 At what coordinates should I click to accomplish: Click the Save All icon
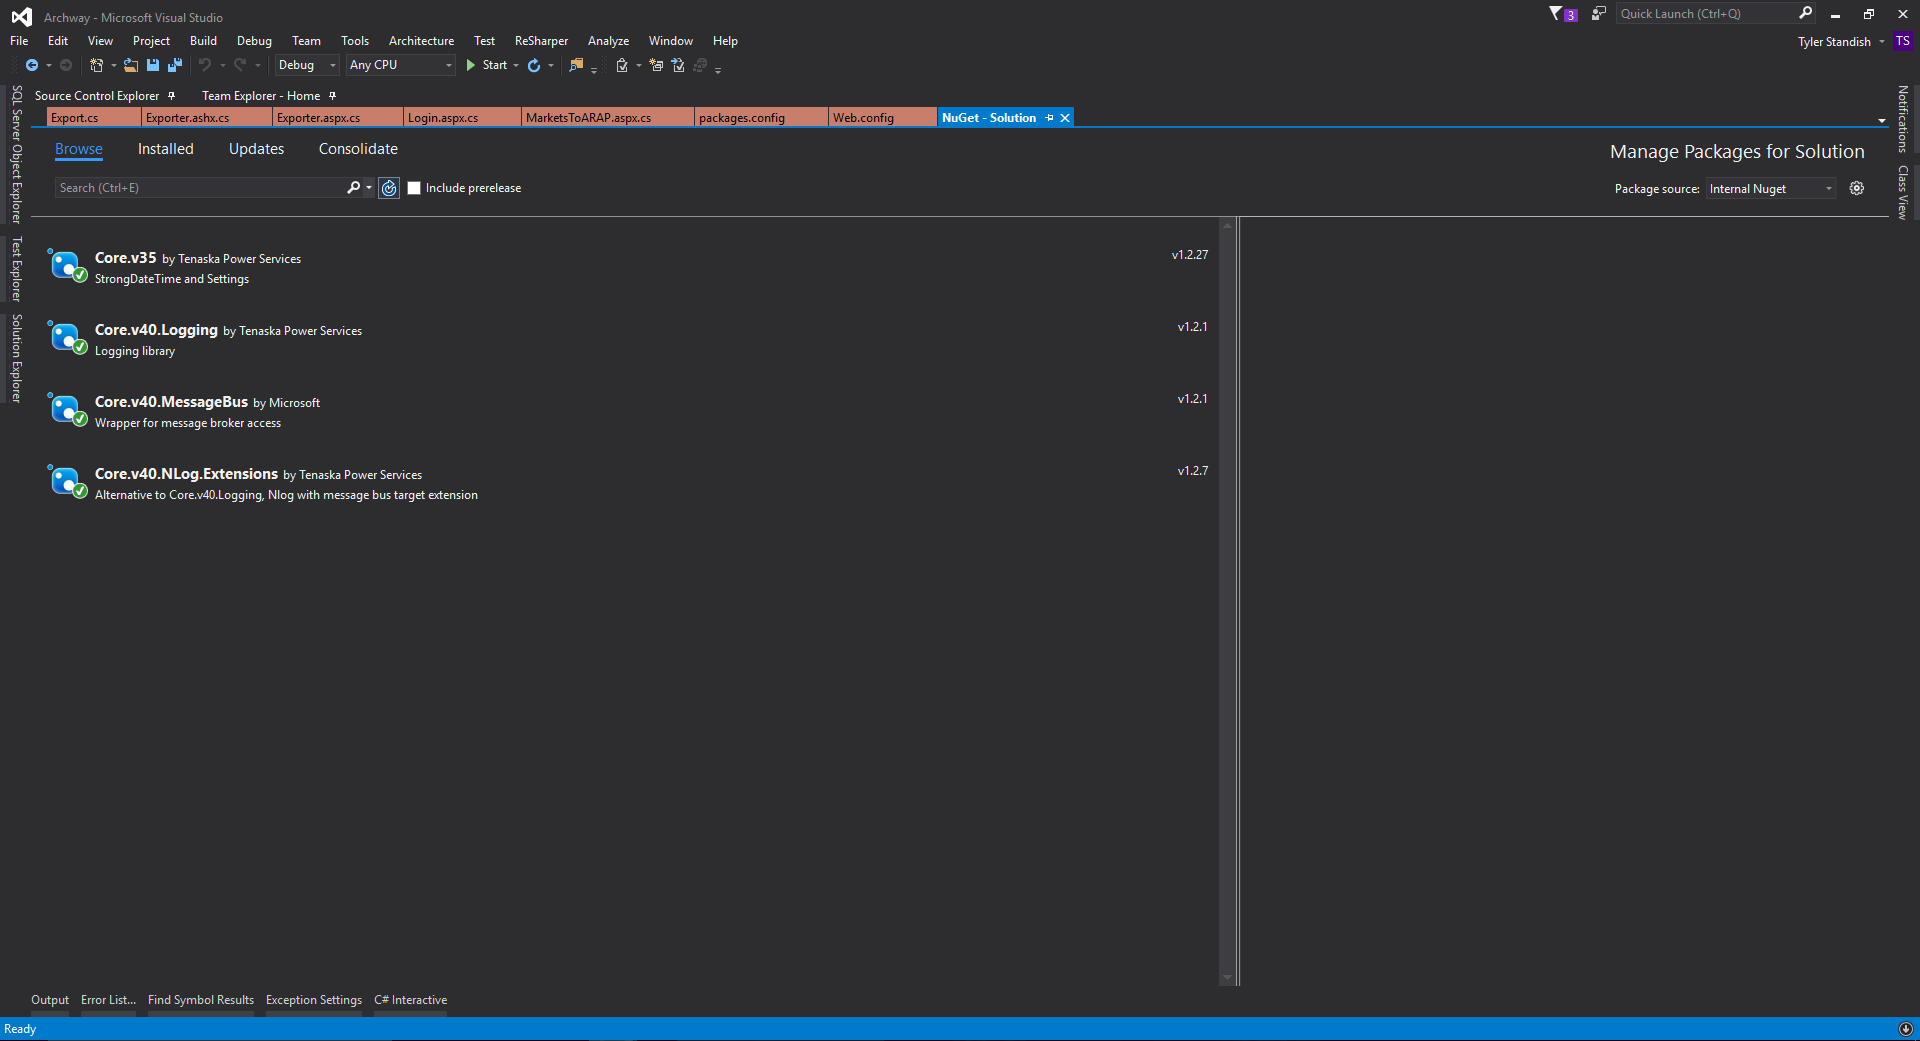(x=175, y=65)
